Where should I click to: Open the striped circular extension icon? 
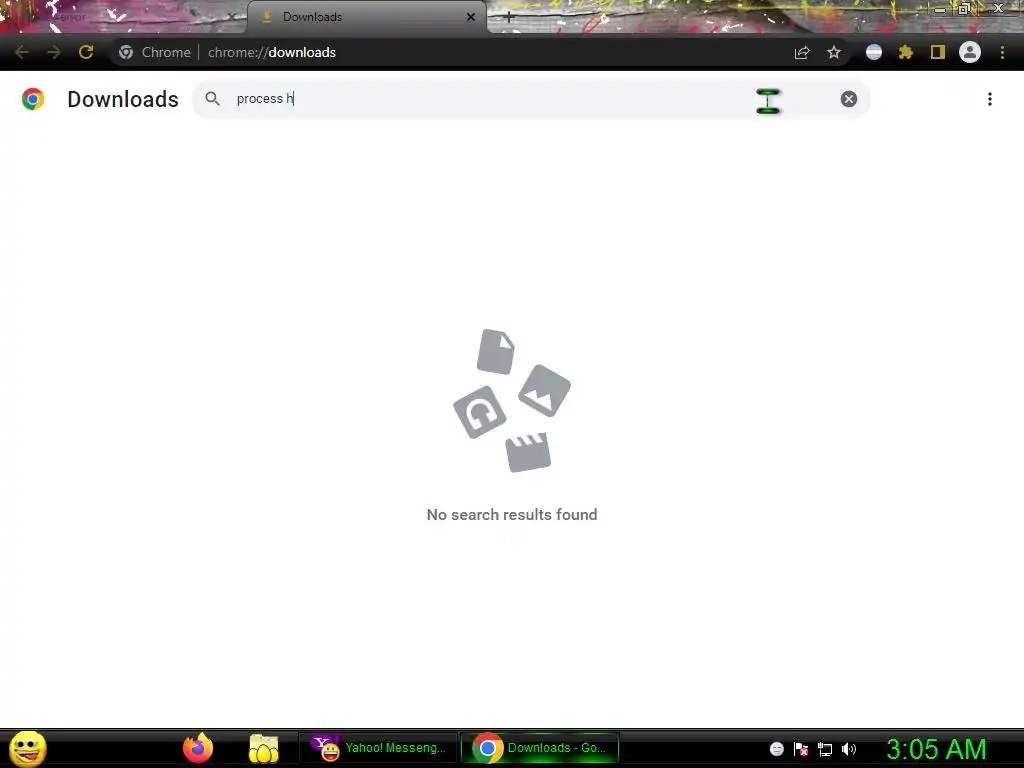coord(874,52)
